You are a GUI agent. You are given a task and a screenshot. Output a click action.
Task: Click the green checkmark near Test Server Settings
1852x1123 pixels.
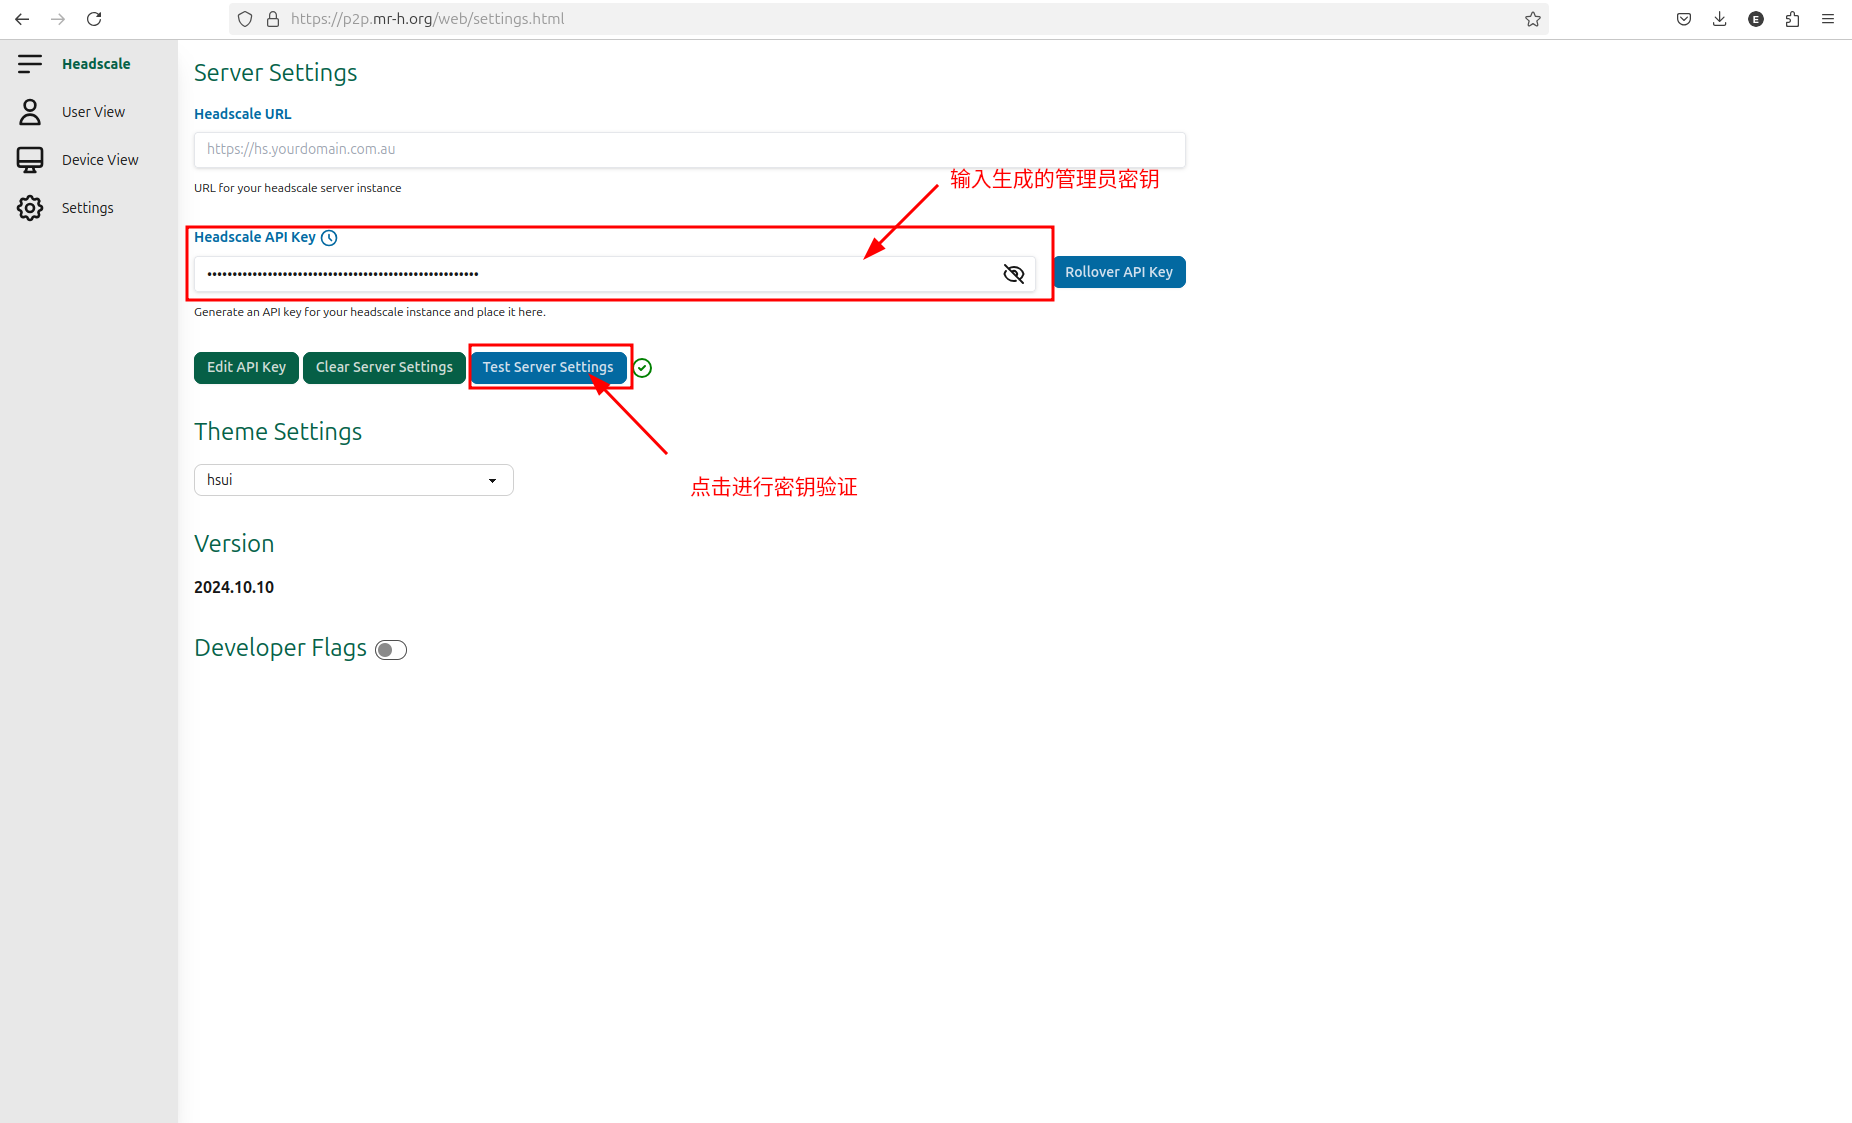pos(643,368)
